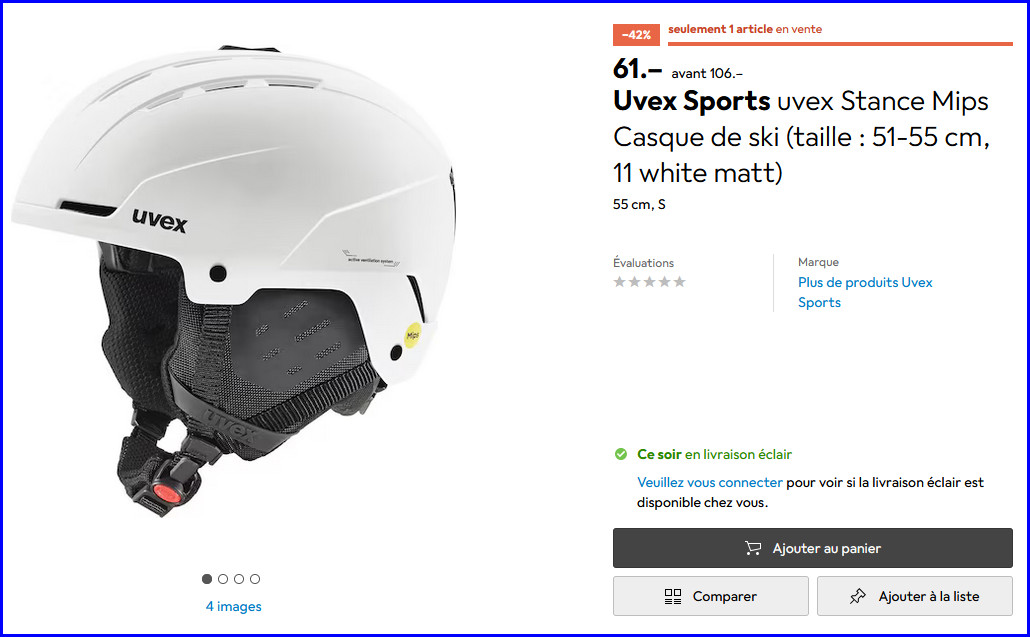Select the second image carousel dot

(223, 579)
